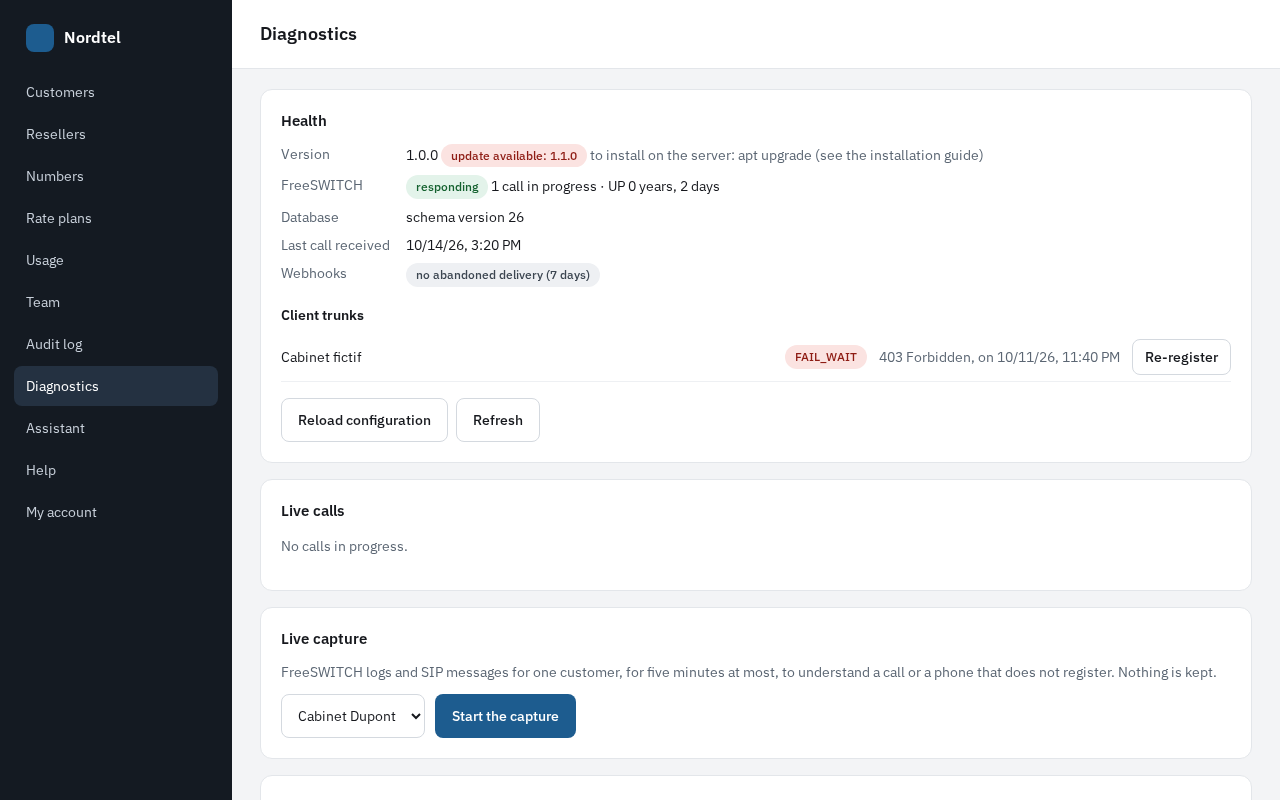The height and width of the screenshot is (800, 1280).
Task: Click the Diagnostics page heading
Action: pos(308,34)
